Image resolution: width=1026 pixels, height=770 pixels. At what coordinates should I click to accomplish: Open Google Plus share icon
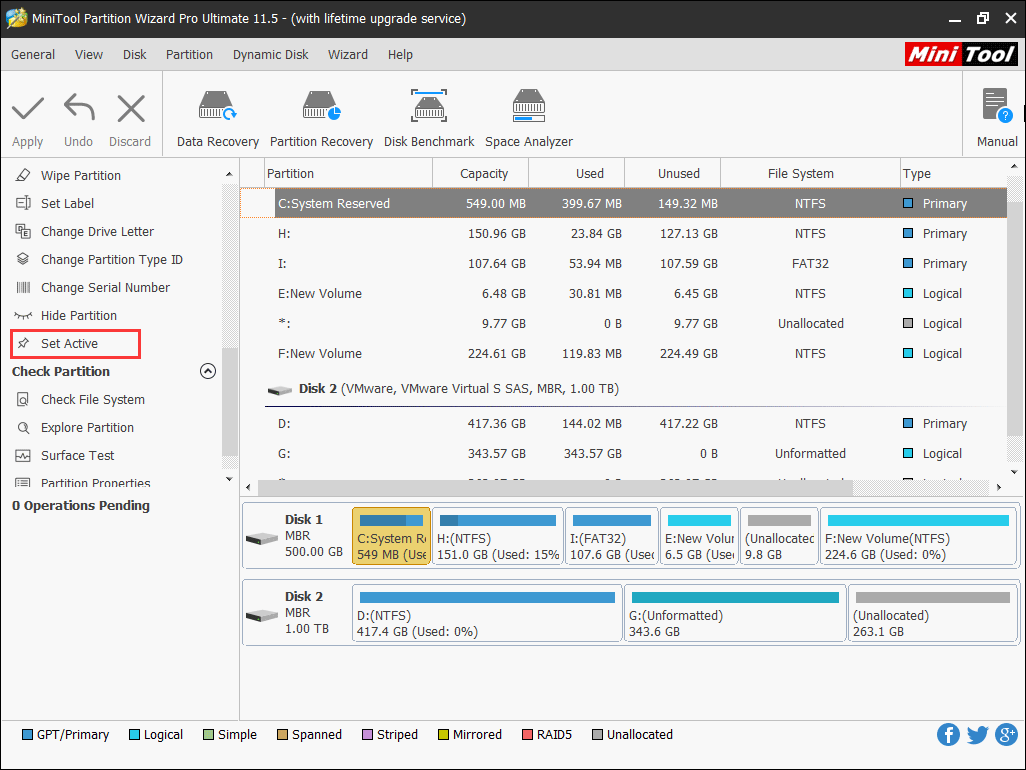pyautogui.click(x=1006, y=735)
